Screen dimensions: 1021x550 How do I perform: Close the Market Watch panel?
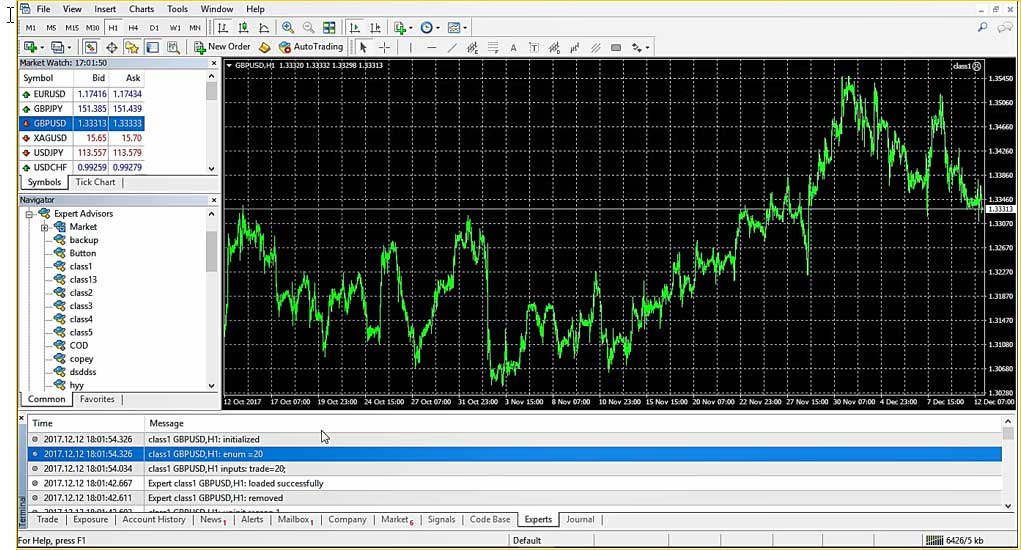point(214,63)
